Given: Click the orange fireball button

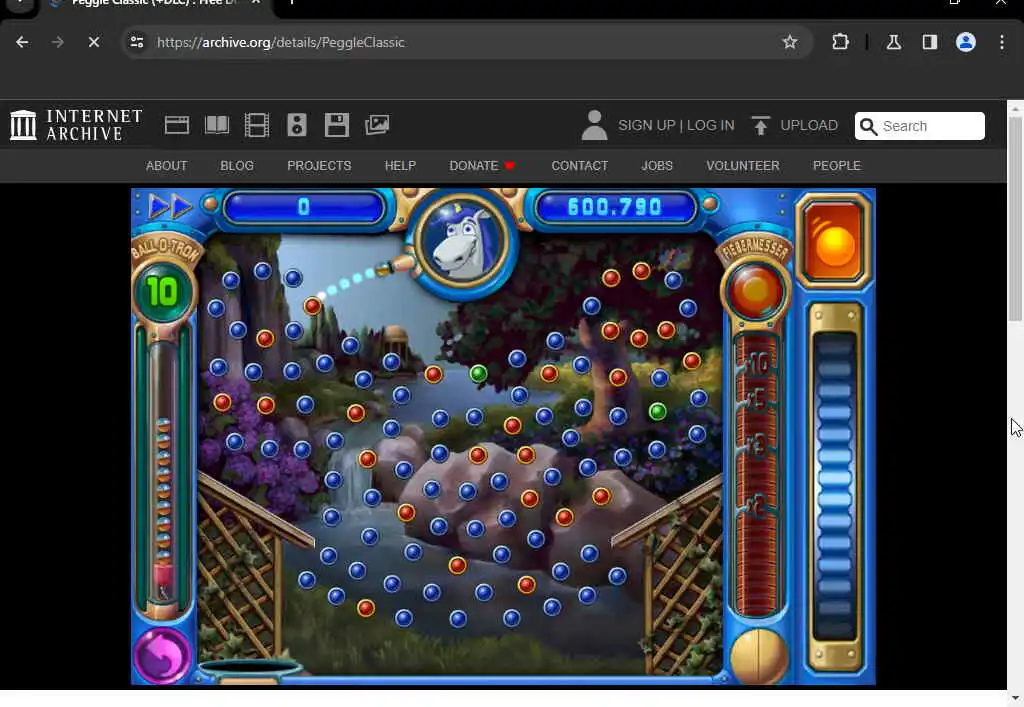Looking at the screenshot, I should pos(833,242).
